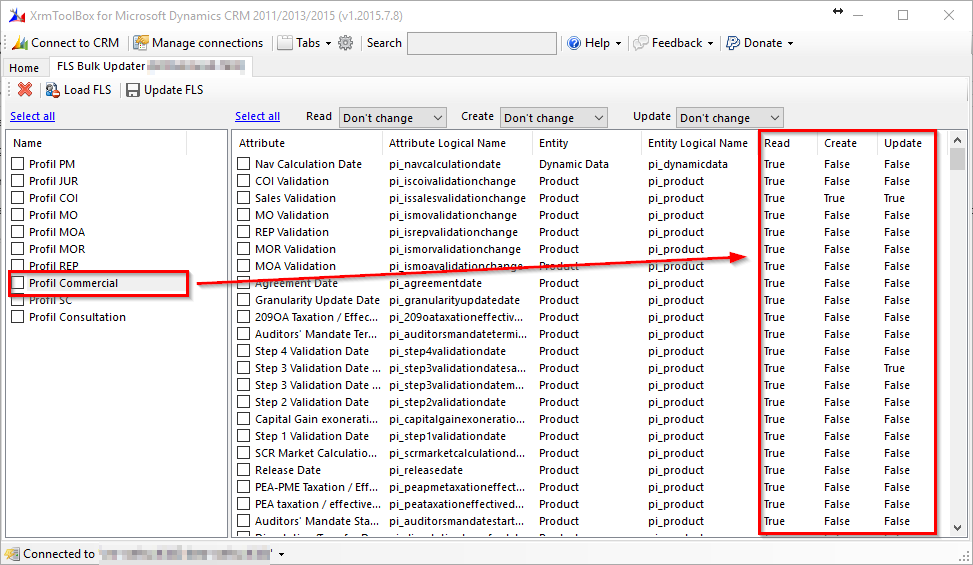Click the Update FLS button label
This screenshot has height=565, width=973.
[x=173, y=90]
